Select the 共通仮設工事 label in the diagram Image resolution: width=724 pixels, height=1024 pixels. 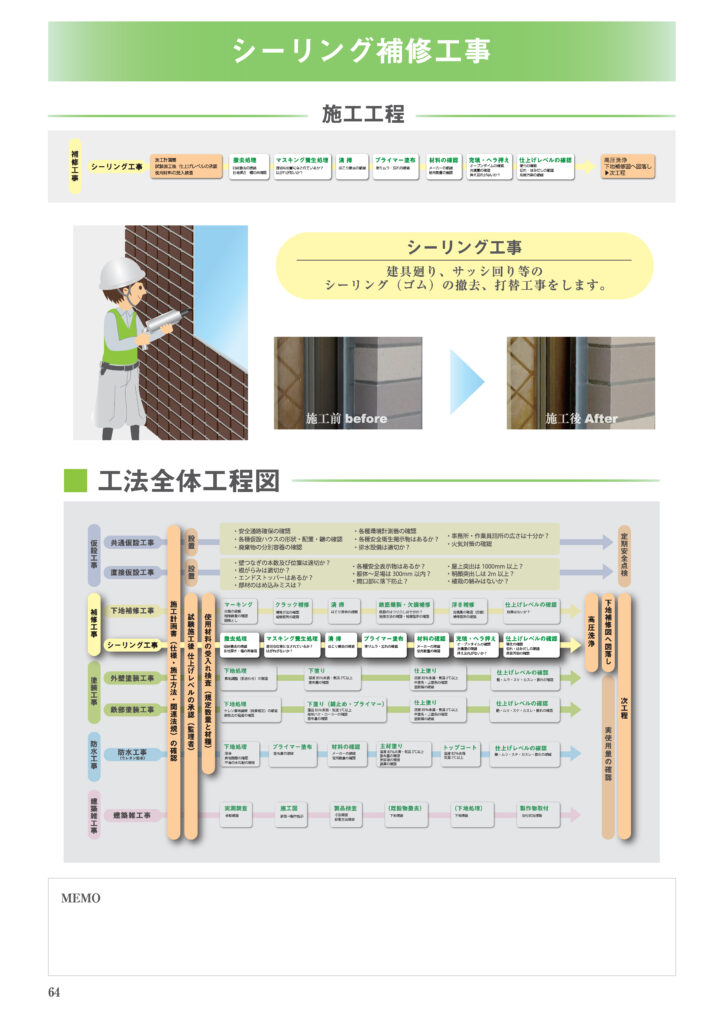tap(134, 542)
